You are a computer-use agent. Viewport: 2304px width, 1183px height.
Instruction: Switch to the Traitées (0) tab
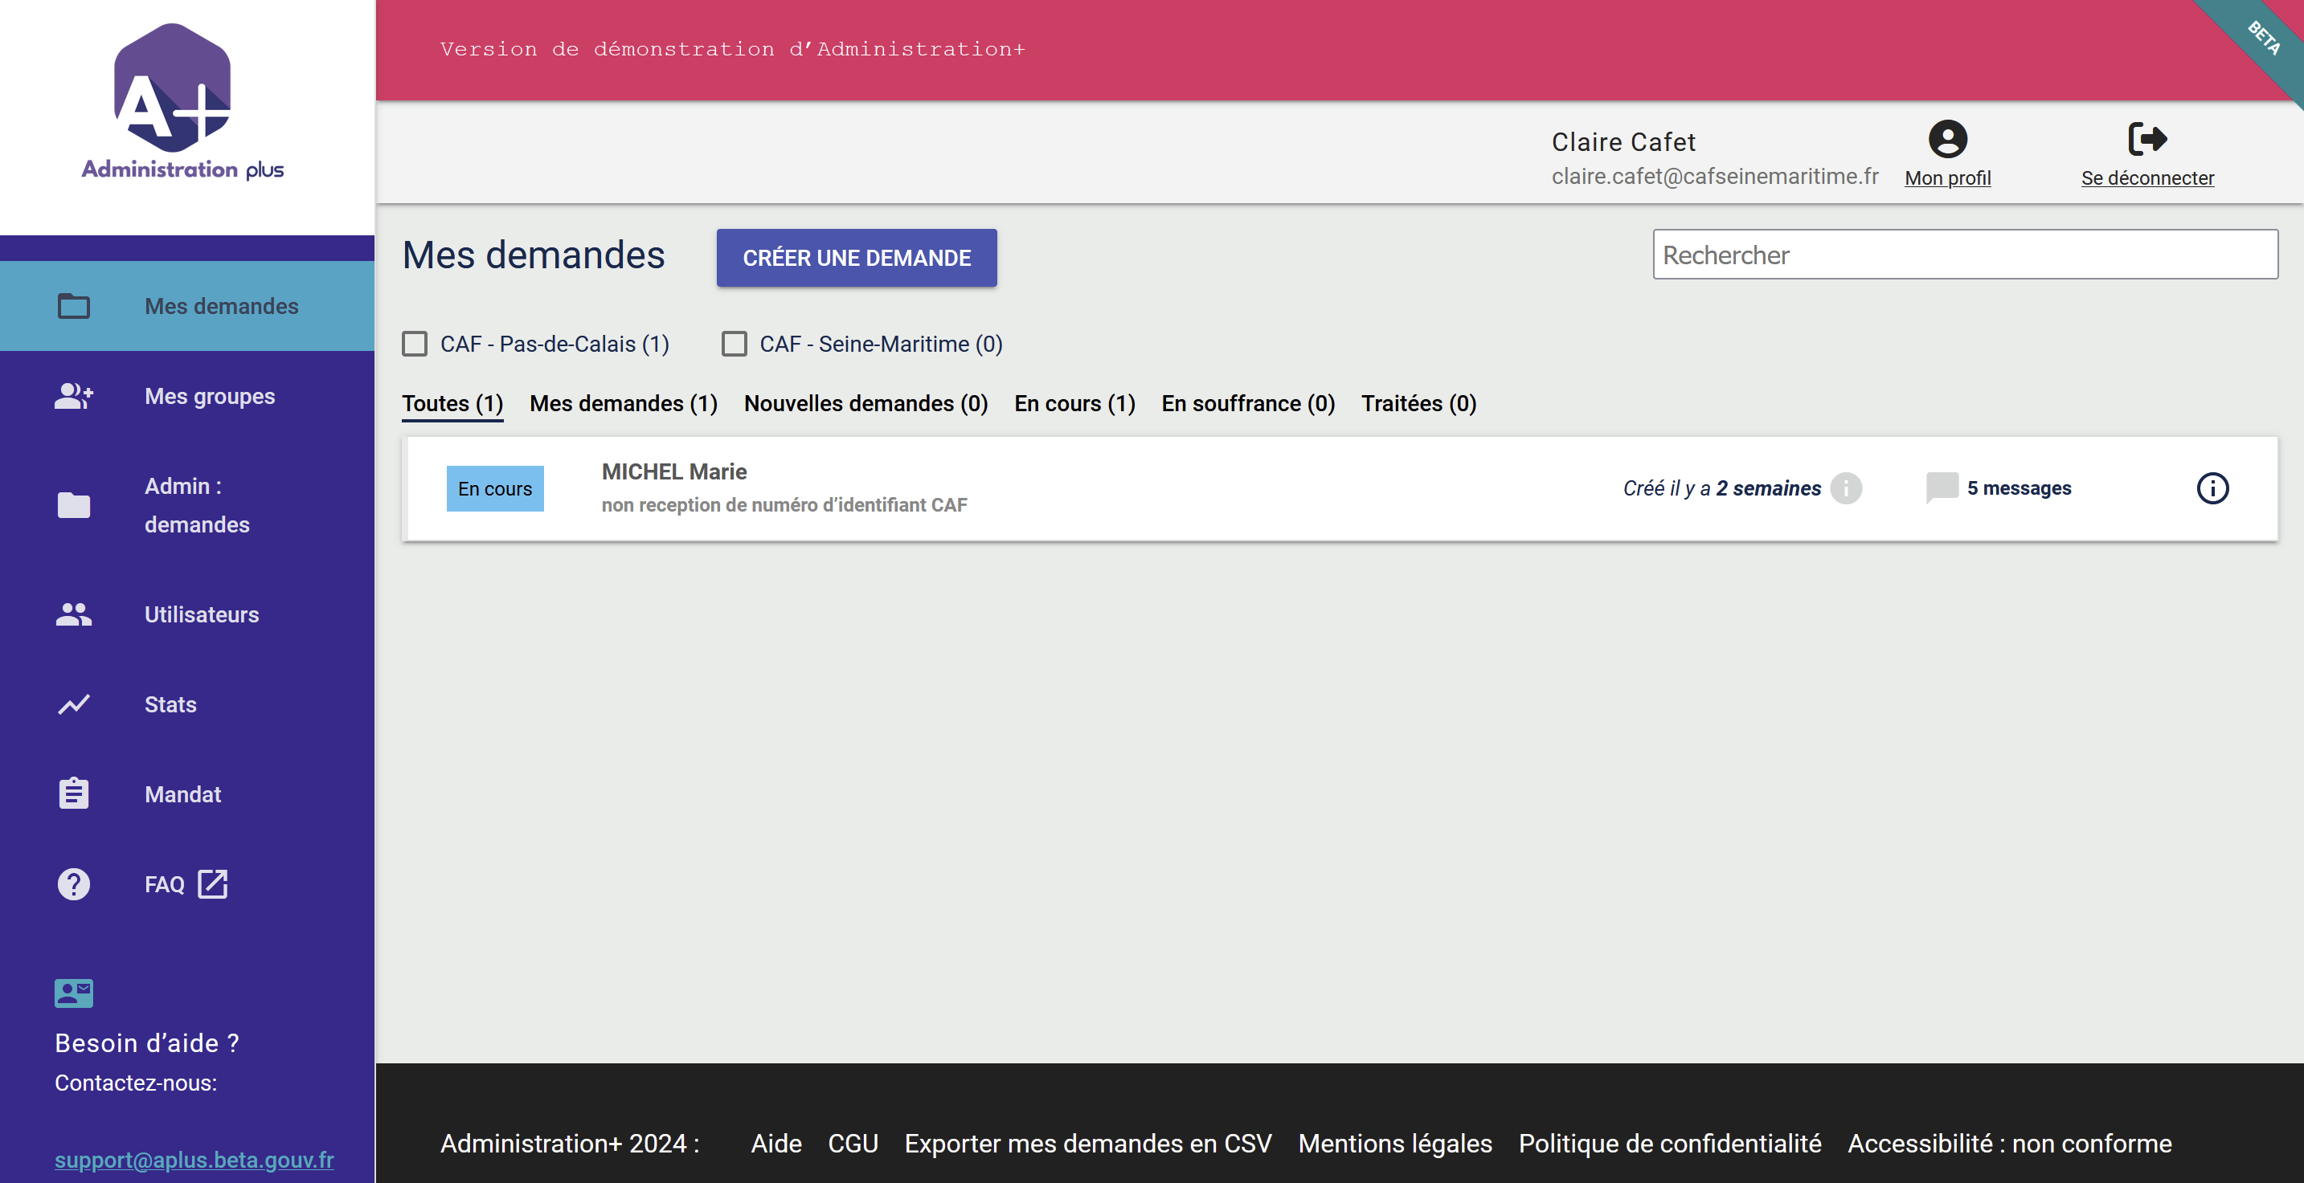click(x=1418, y=403)
